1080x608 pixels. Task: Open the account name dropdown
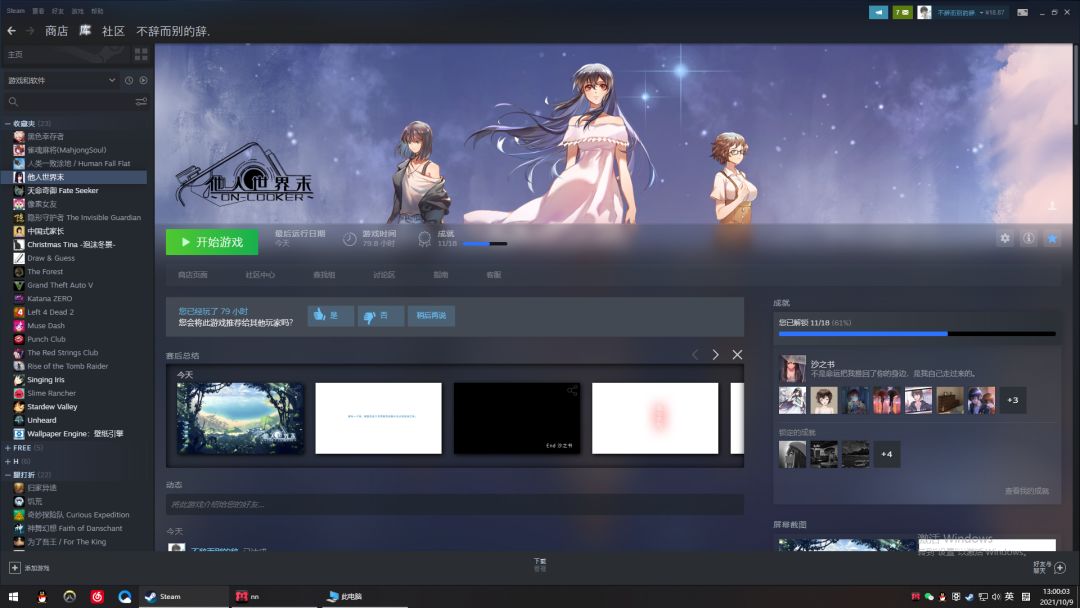[x=970, y=12]
